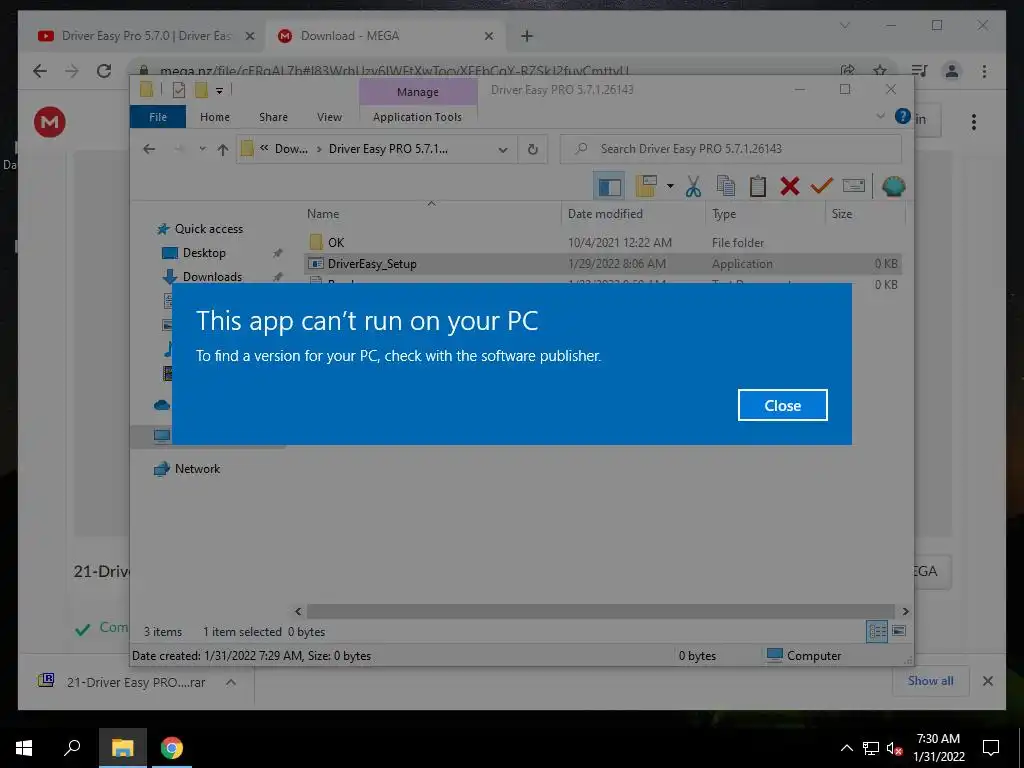Click New Folder icon in Explorer title bar
The height and width of the screenshot is (768, 1024).
(200, 90)
